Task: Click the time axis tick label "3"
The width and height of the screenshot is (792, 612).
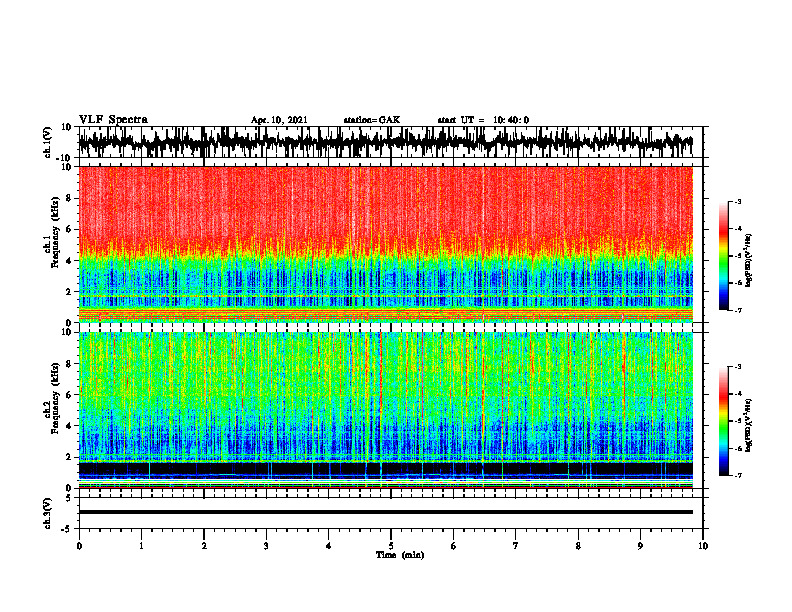Action: (266, 546)
